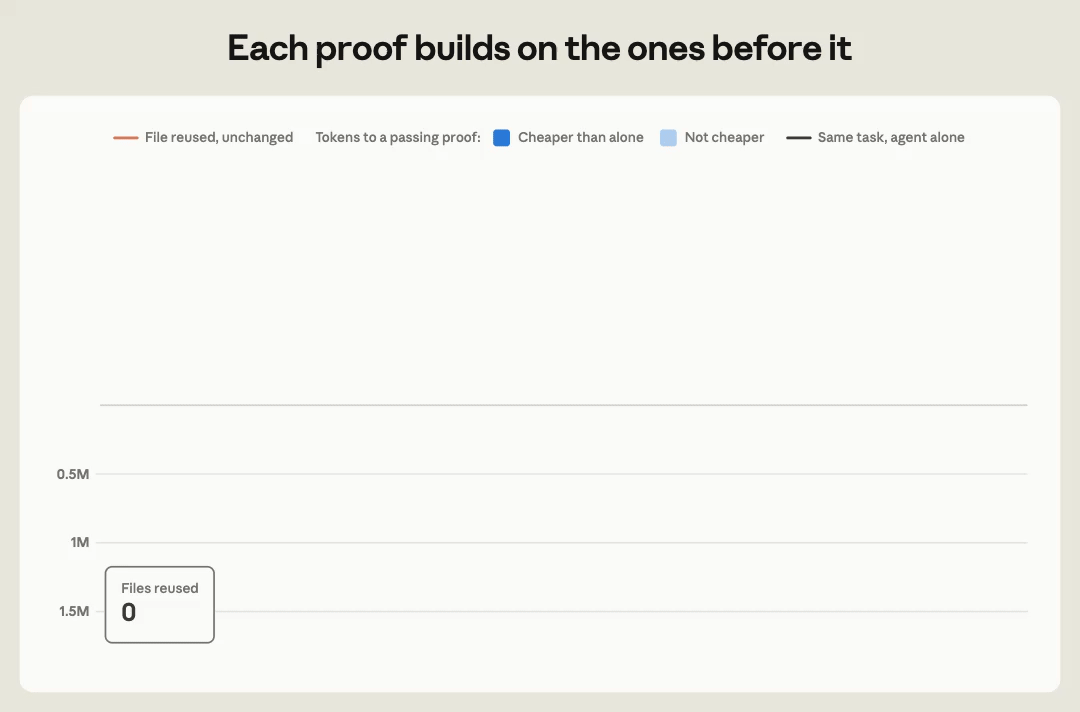Screen dimensions: 1080x712
Task: Click the 'Files reused' caption text
Action: (160, 588)
